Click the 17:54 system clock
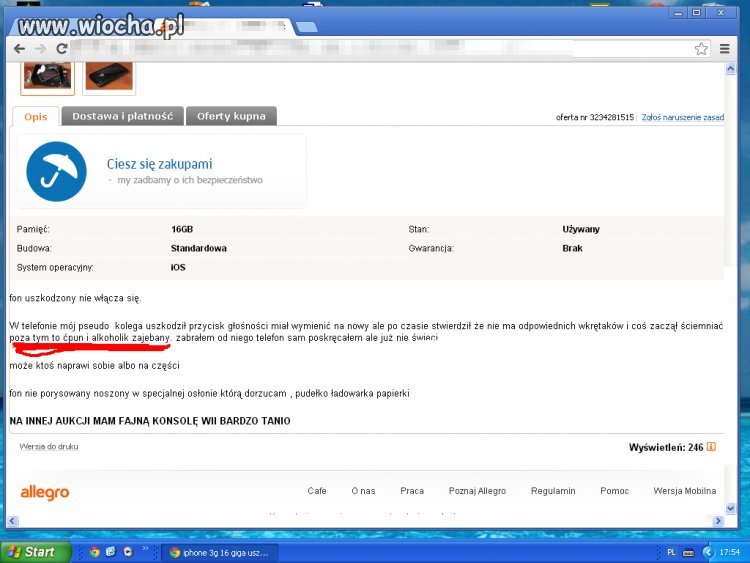Screen dimensions: 750x563 (729, 552)
